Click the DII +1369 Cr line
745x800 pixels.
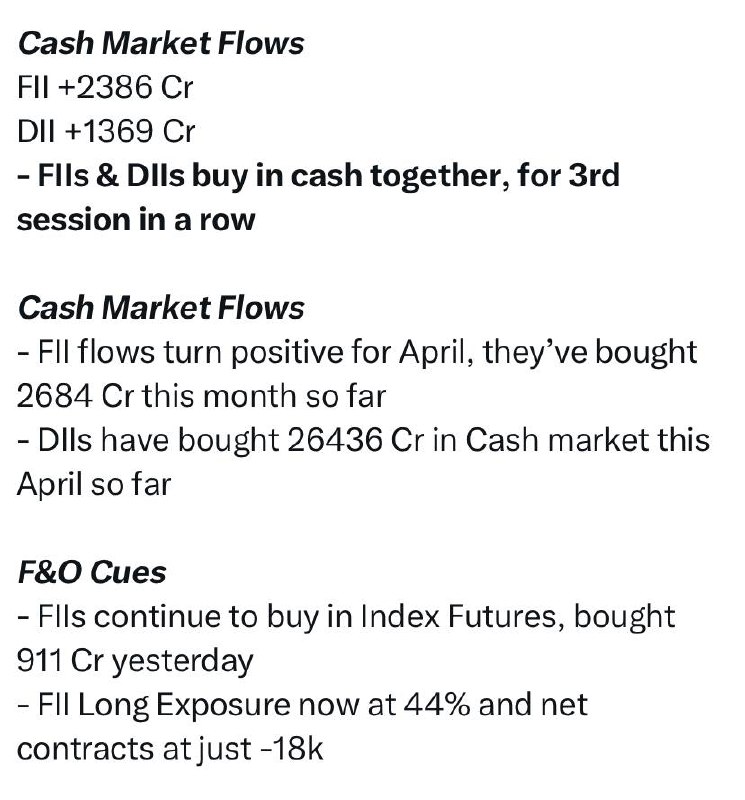(106, 131)
